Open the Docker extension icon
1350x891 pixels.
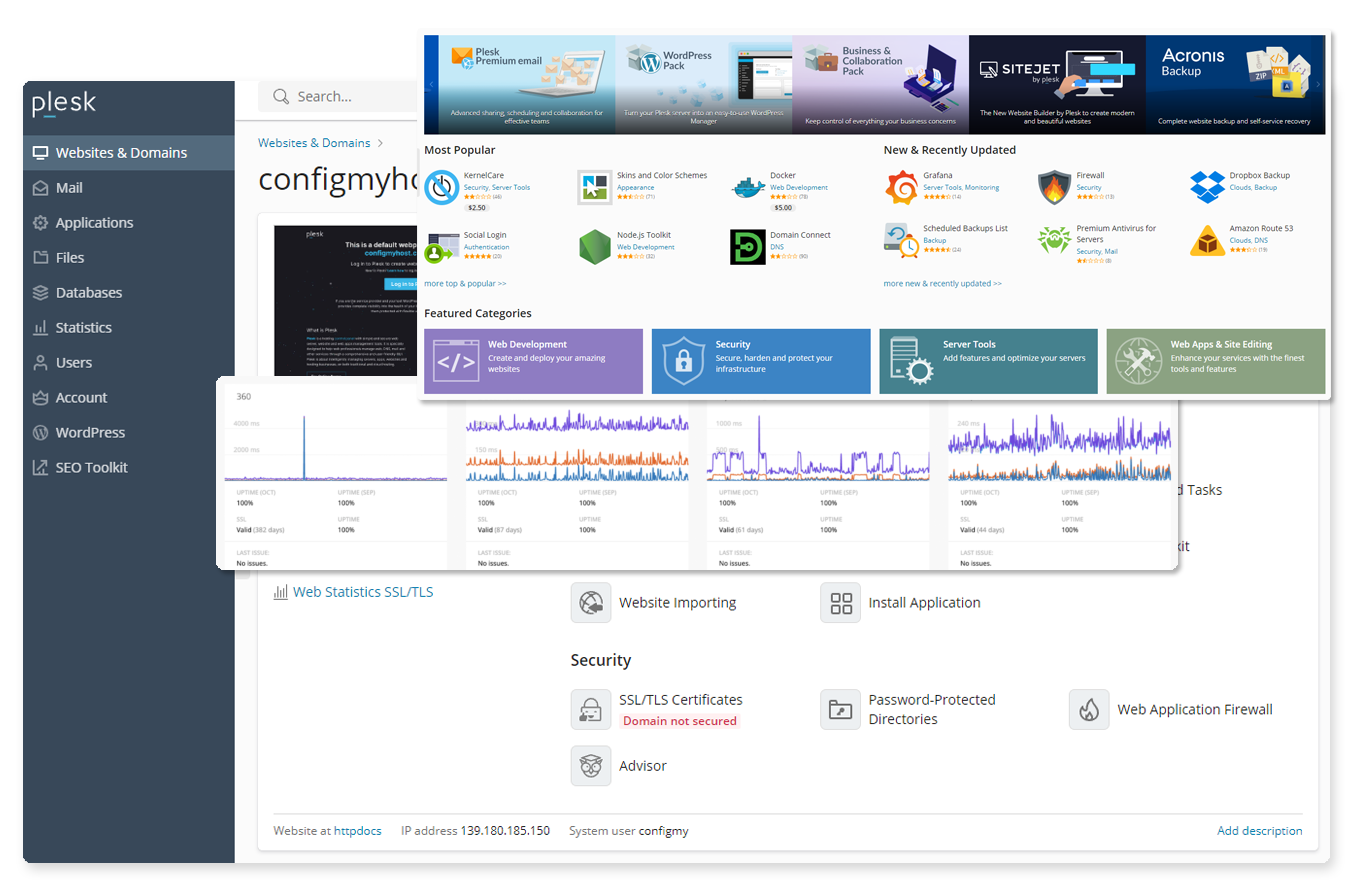(x=748, y=187)
